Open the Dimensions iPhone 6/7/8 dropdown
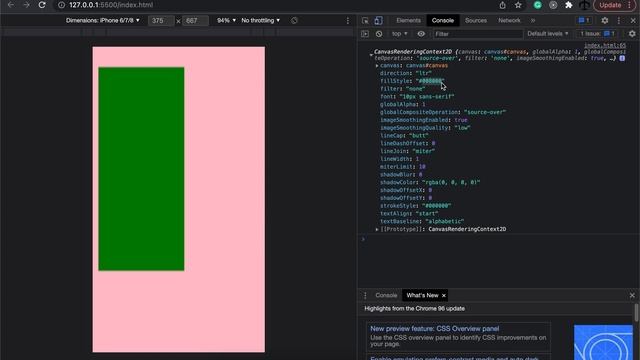The height and width of the screenshot is (360, 640). 103,20
